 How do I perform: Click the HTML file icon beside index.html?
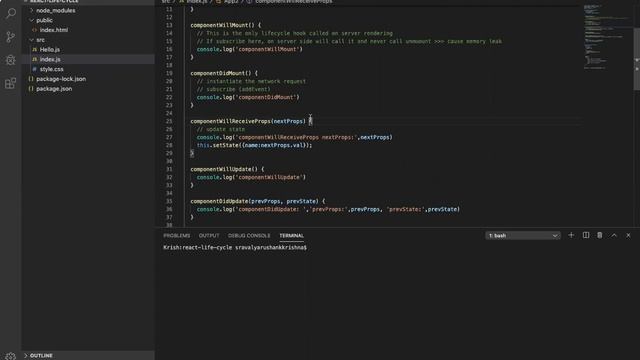point(34,30)
